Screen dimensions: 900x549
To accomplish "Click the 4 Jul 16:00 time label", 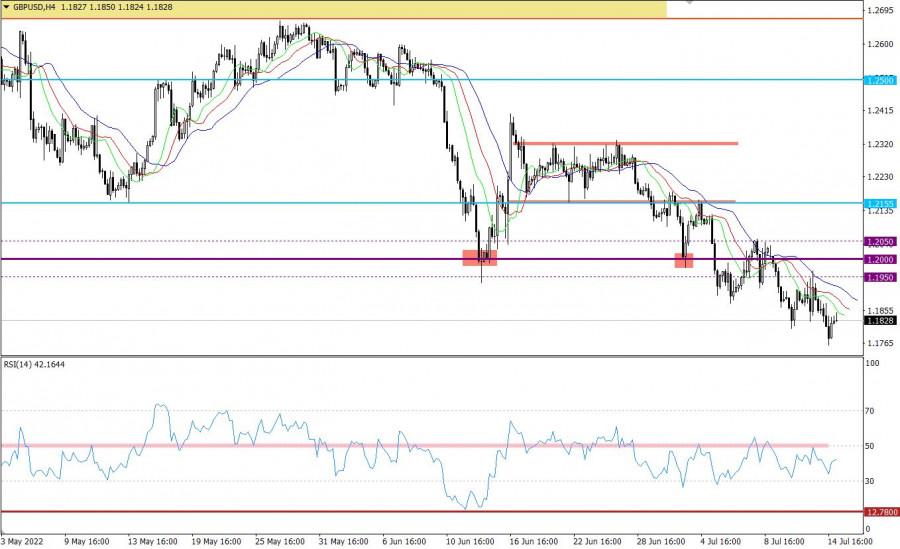I will click(x=720, y=542).
